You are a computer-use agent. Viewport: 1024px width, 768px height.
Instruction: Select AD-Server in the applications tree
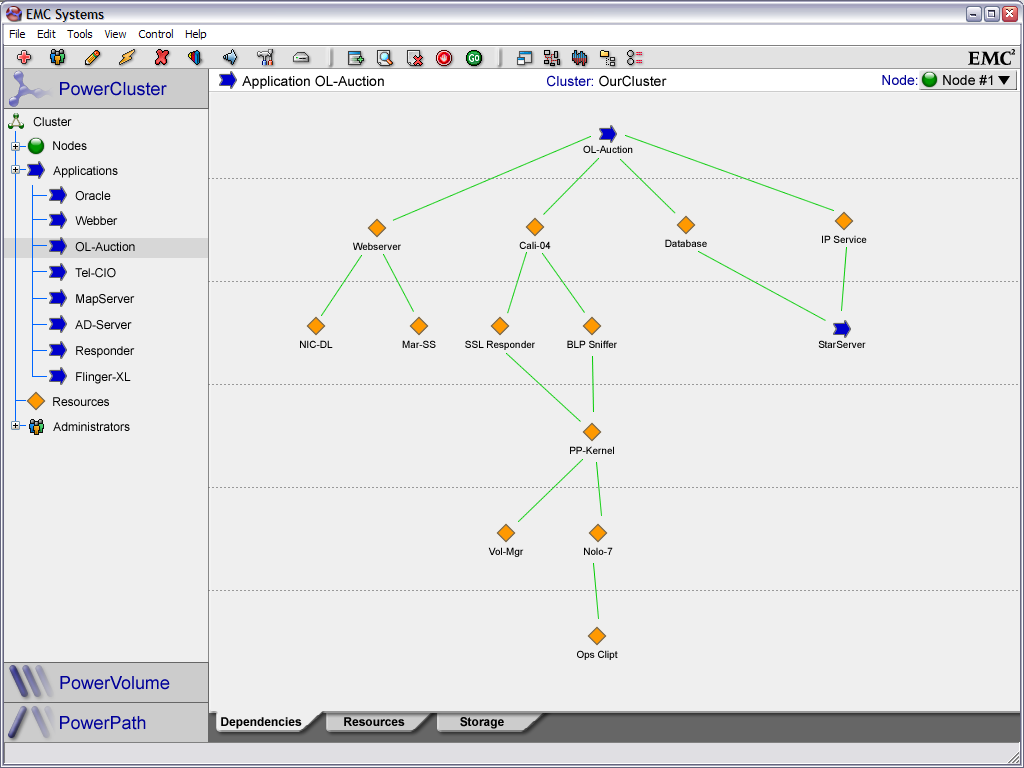tap(103, 325)
